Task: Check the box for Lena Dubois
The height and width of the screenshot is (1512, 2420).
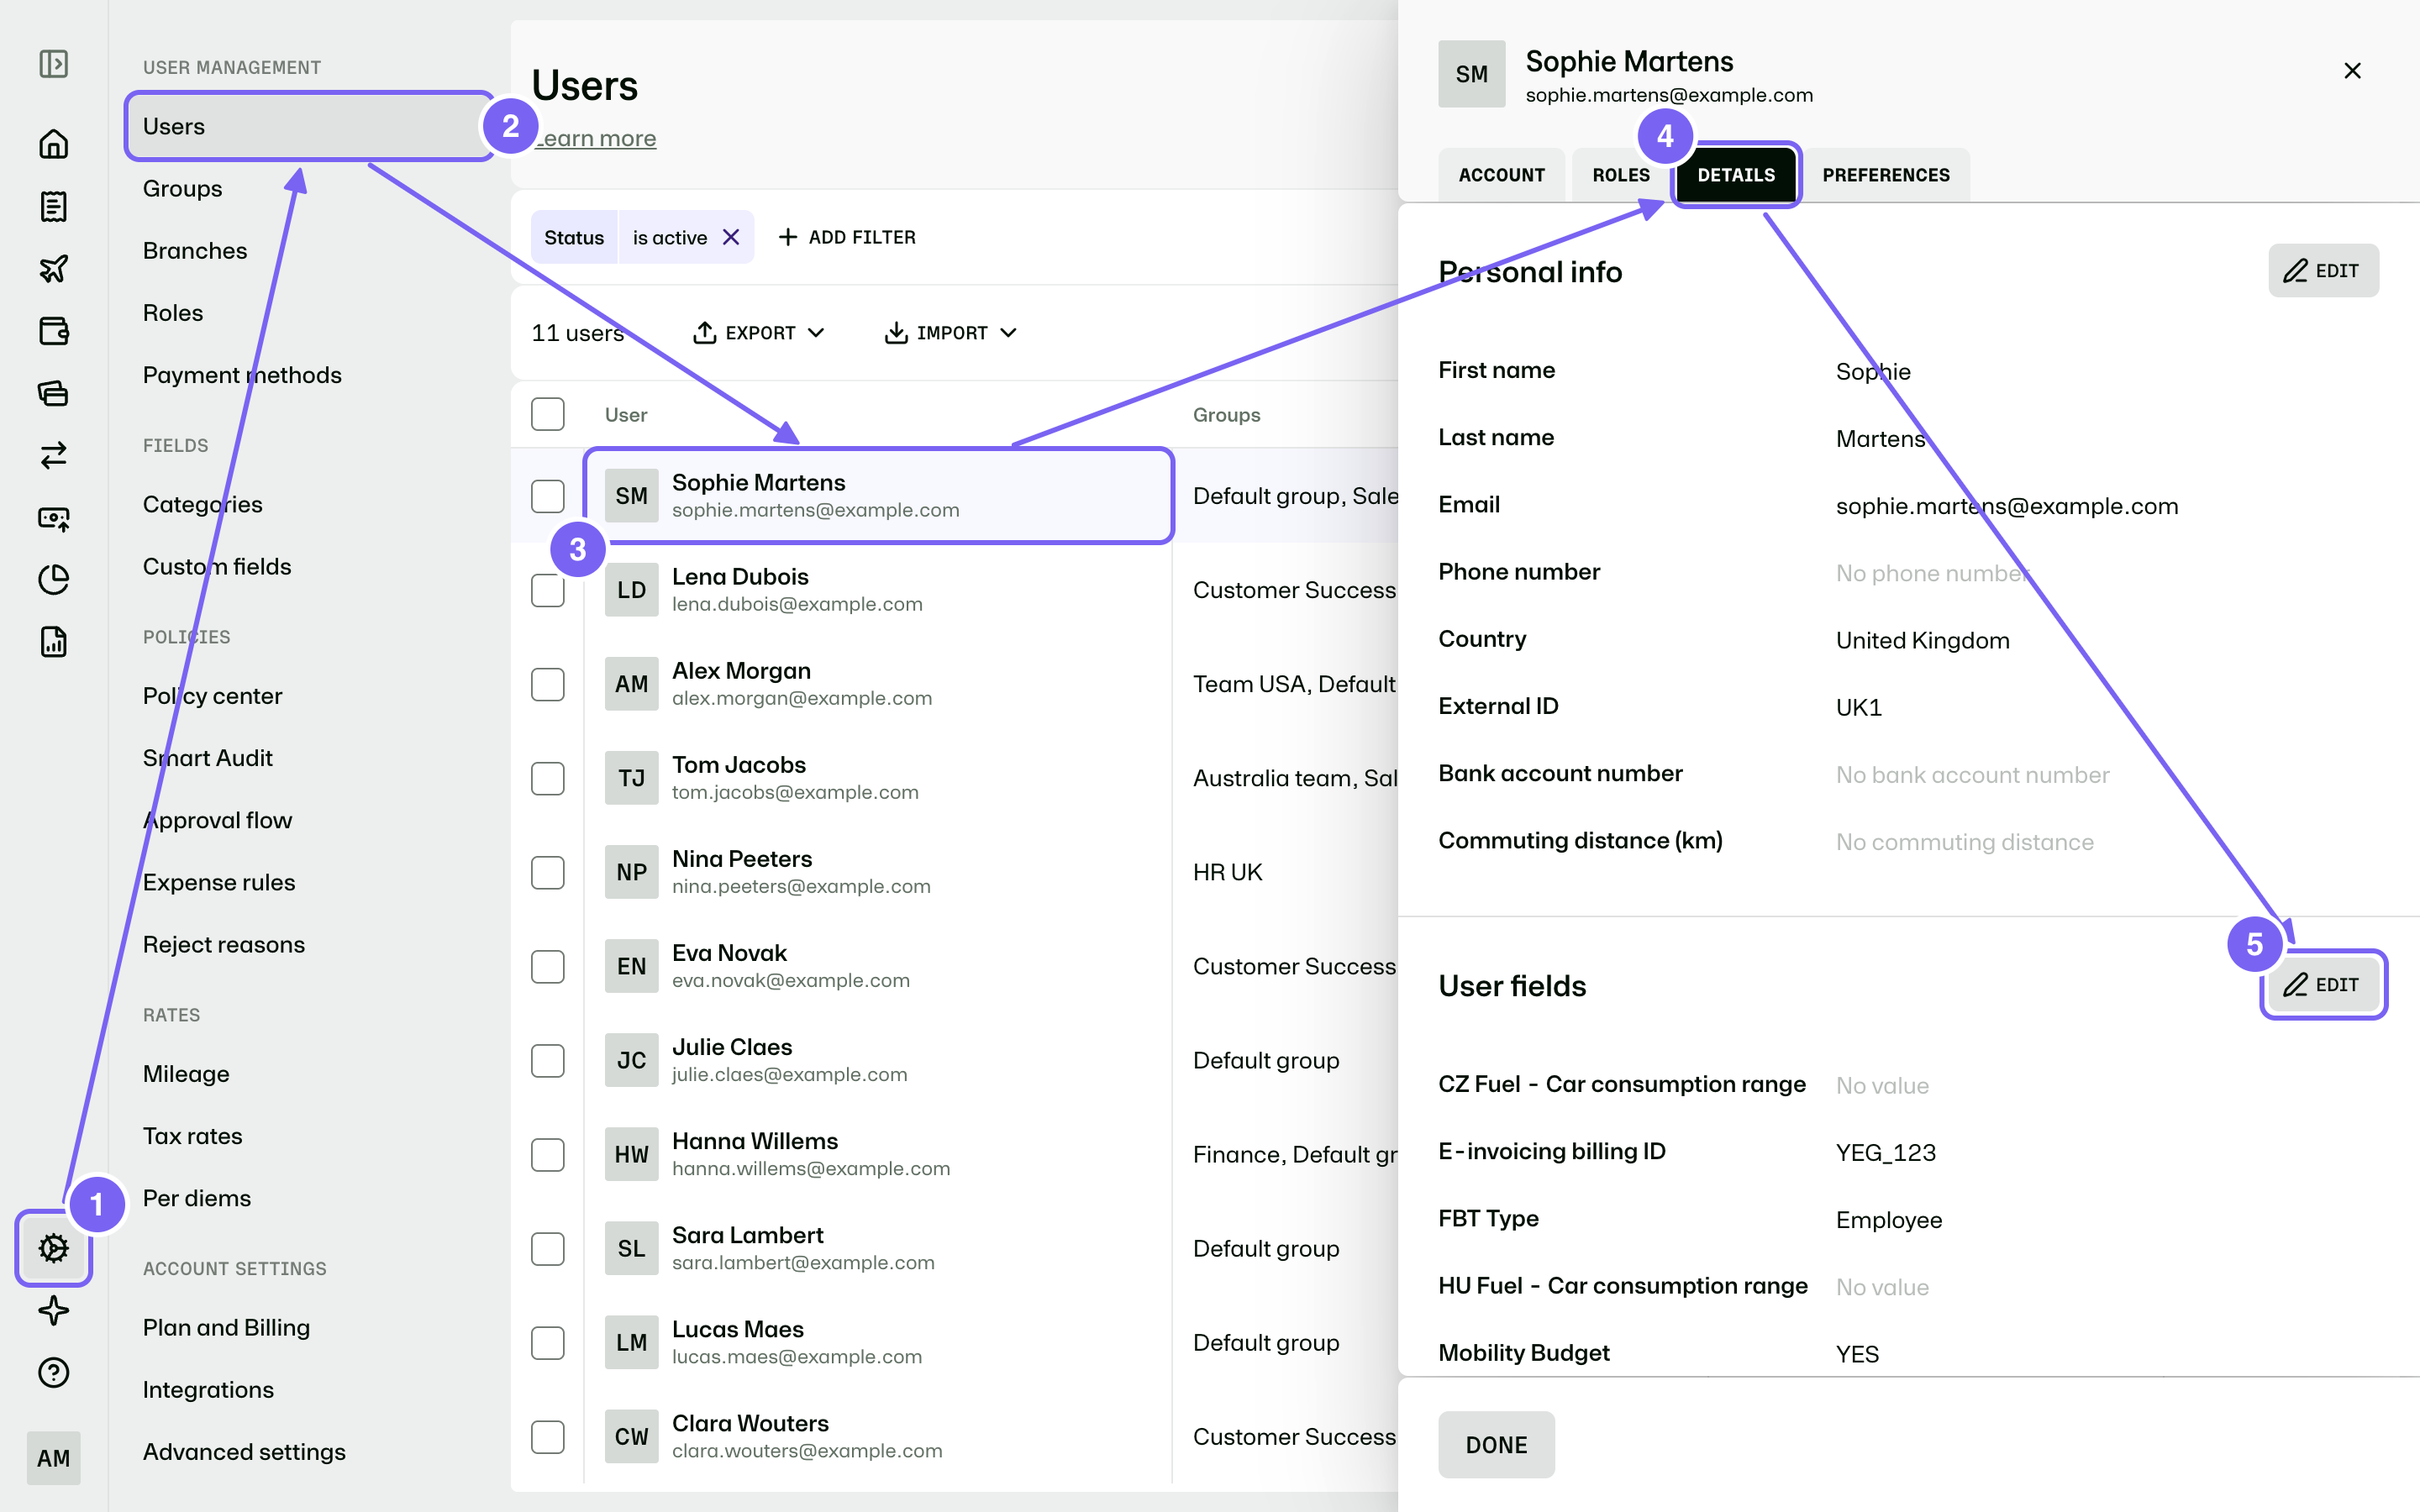Action: tap(548, 590)
